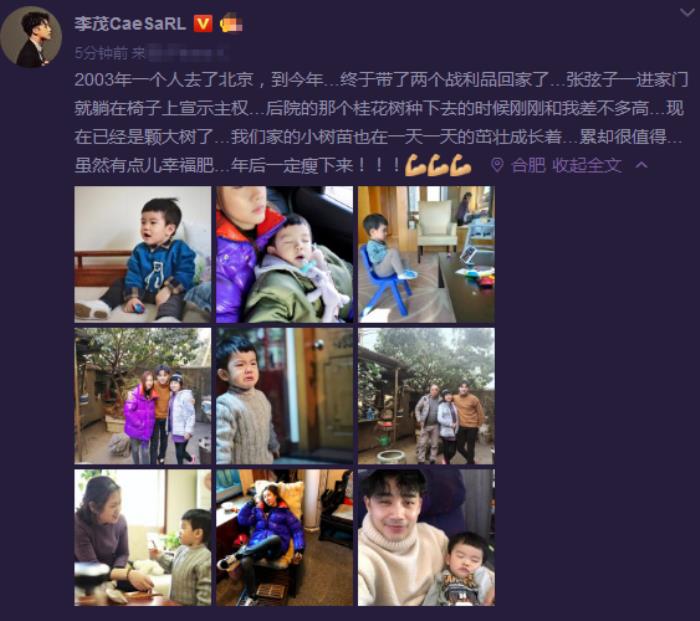Open courtyard photo of three adults
This screenshot has height=621, width=700.
point(426,396)
